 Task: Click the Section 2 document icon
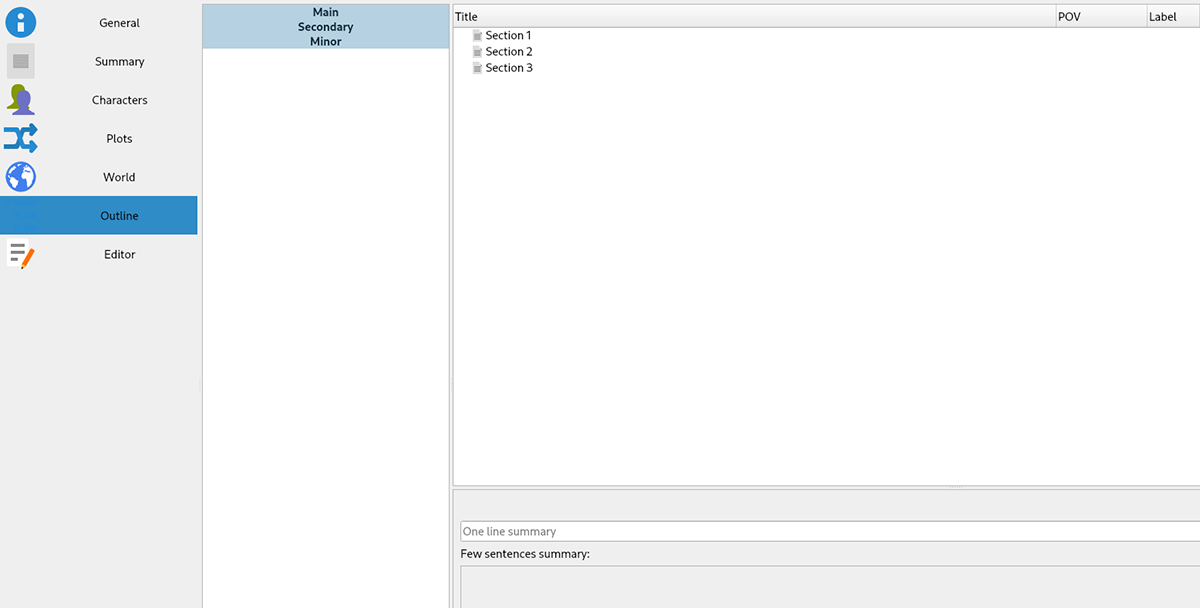[x=477, y=52]
